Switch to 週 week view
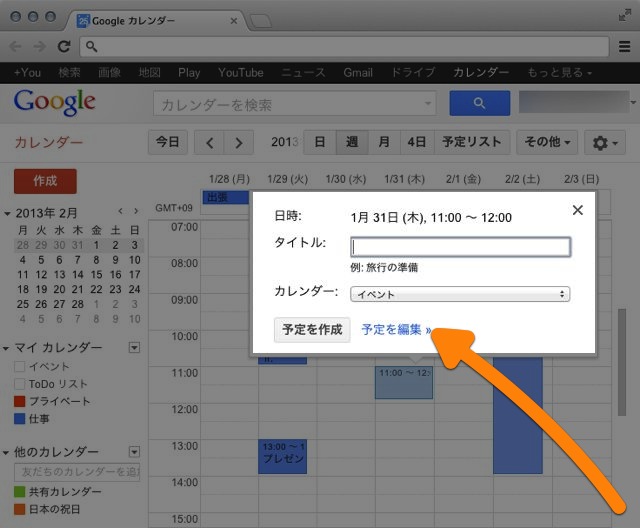The image size is (640, 528). point(352,142)
